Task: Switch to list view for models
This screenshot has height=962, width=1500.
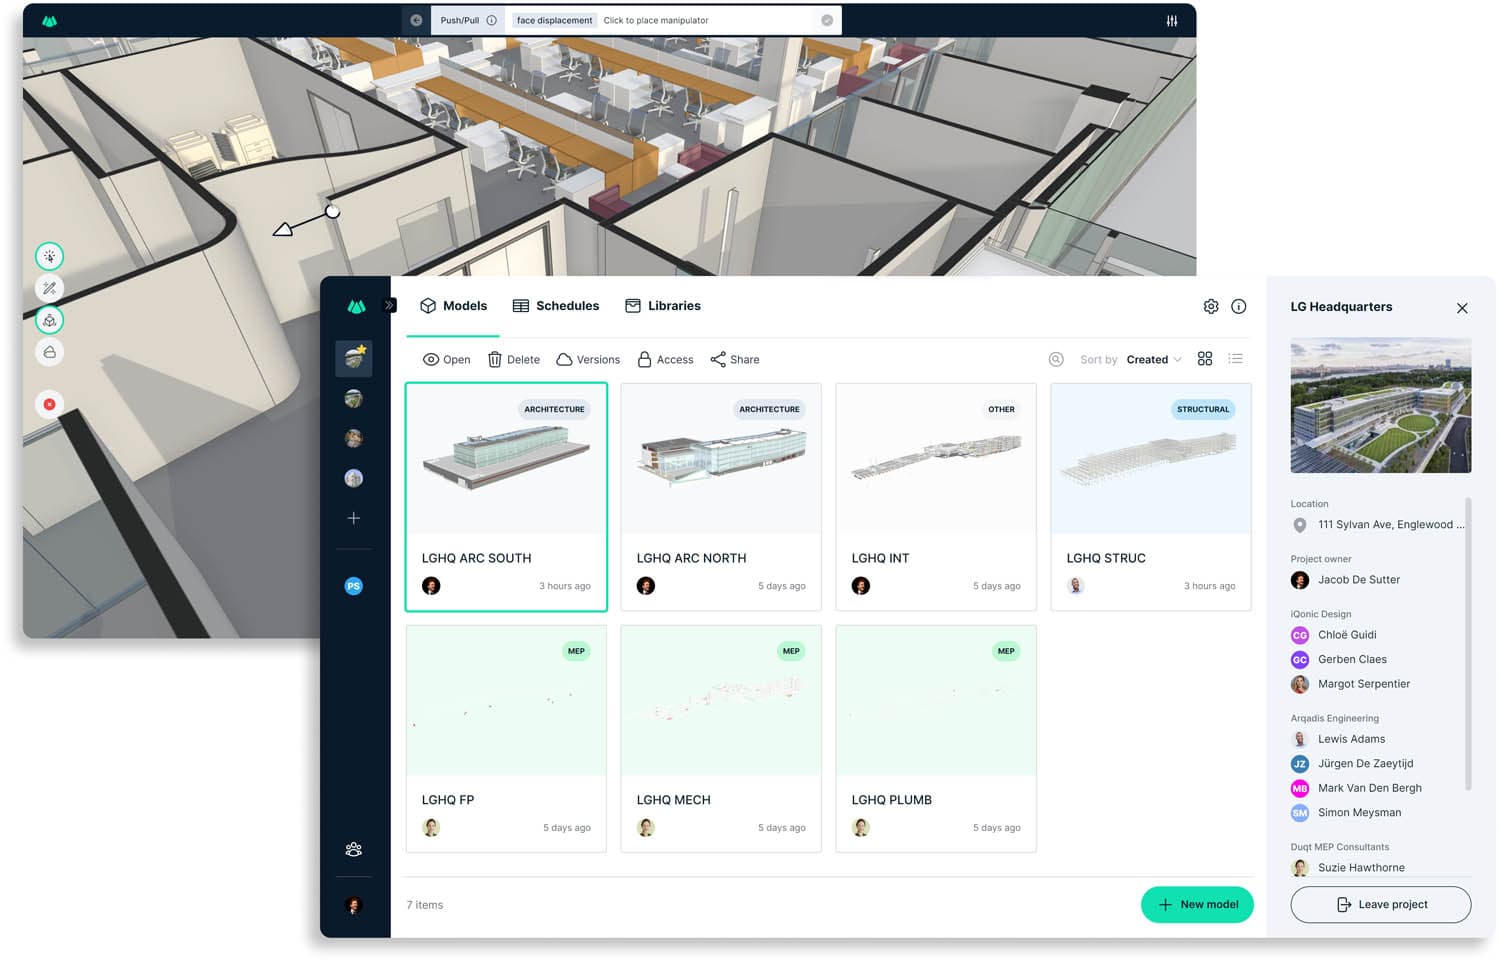Action: click(x=1236, y=358)
